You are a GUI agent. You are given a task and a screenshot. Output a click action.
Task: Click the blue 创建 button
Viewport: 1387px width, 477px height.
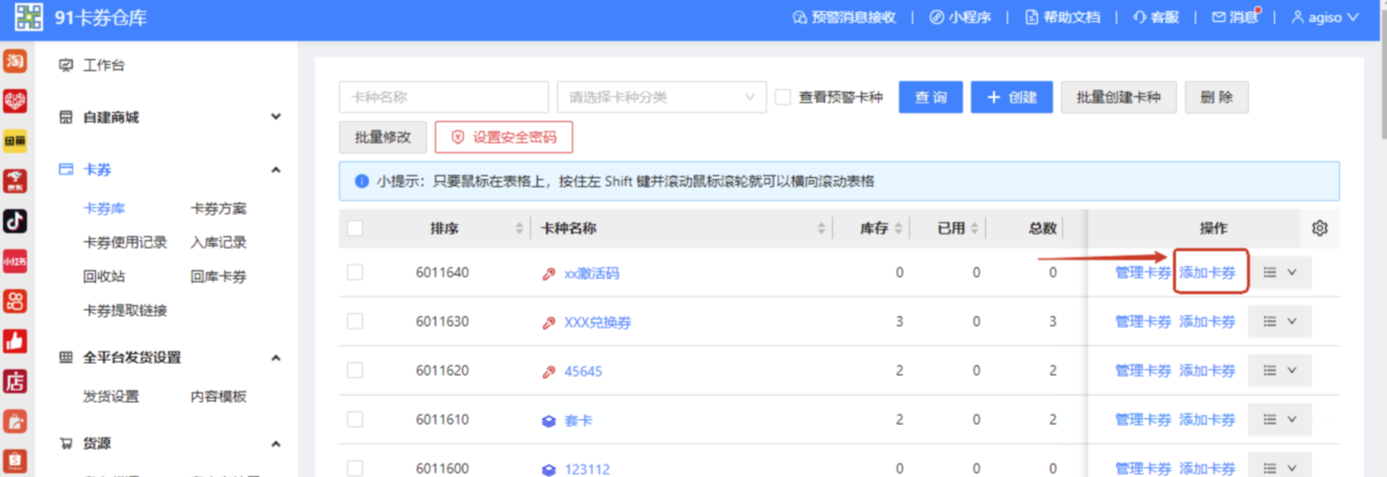tap(1011, 97)
